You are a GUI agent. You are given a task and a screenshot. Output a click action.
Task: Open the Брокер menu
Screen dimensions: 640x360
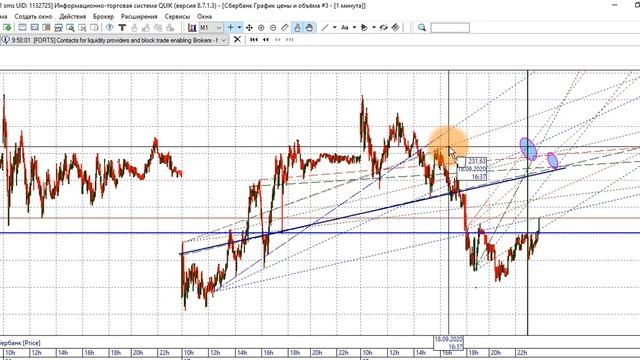point(103,16)
